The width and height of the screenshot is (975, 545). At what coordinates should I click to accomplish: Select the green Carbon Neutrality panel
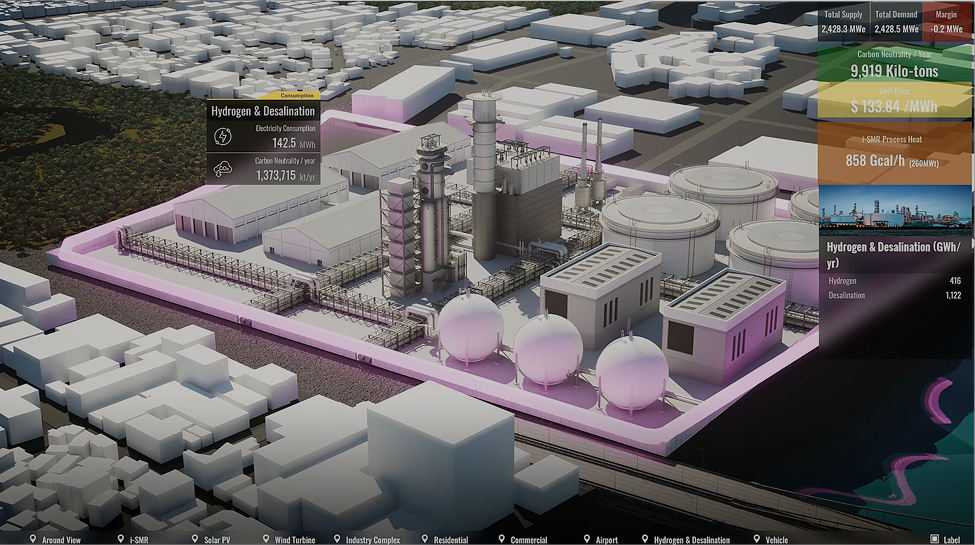(895, 65)
